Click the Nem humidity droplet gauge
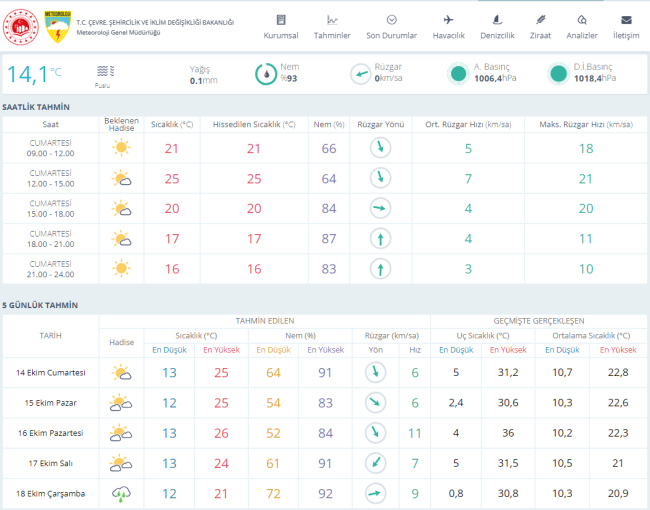 coord(266,74)
